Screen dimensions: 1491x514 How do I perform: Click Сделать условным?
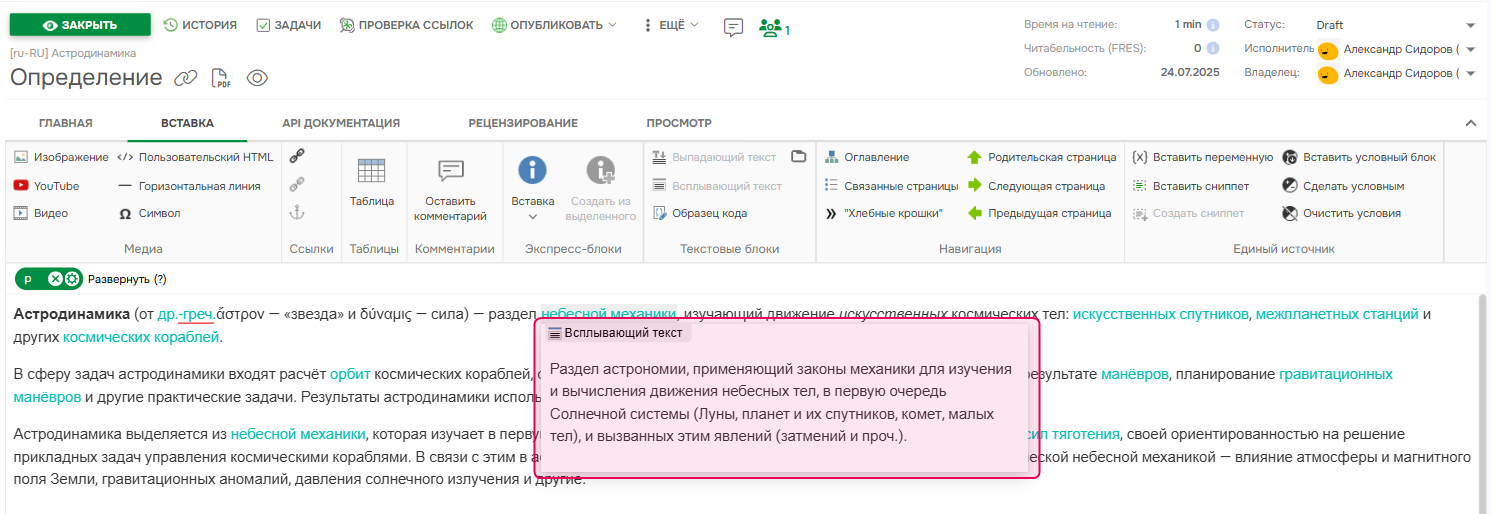[x=1343, y=186]
